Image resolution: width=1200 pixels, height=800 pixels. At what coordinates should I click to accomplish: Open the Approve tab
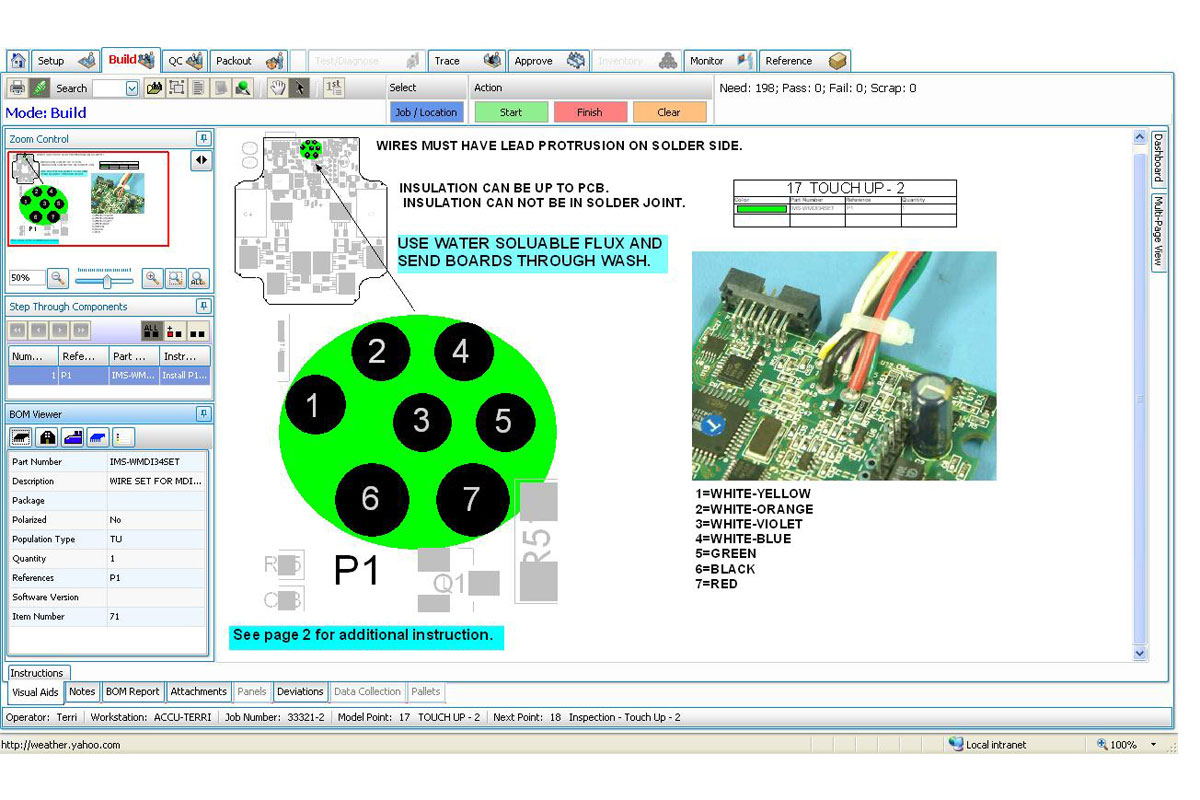click(549, 61)
